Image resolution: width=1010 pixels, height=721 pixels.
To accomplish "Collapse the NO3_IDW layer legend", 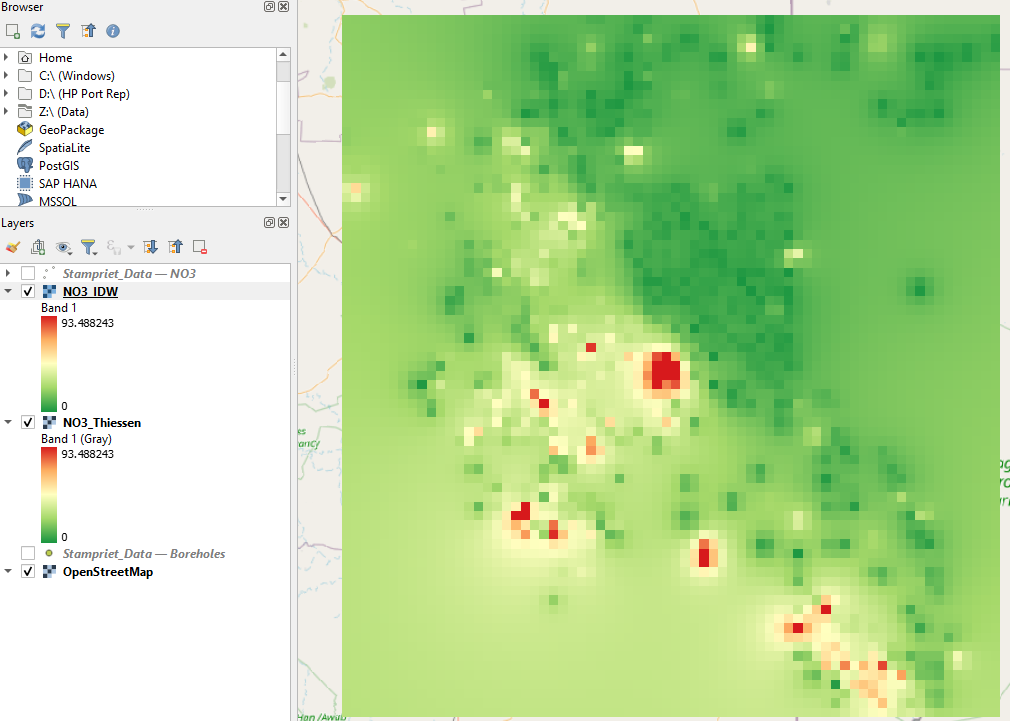I will (x=10, y=290).
